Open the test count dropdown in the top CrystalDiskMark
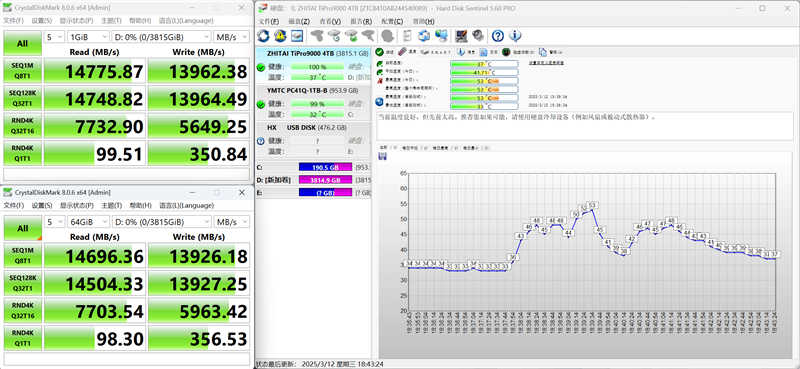This screenshot has height=369, width=800. [55, 37]
